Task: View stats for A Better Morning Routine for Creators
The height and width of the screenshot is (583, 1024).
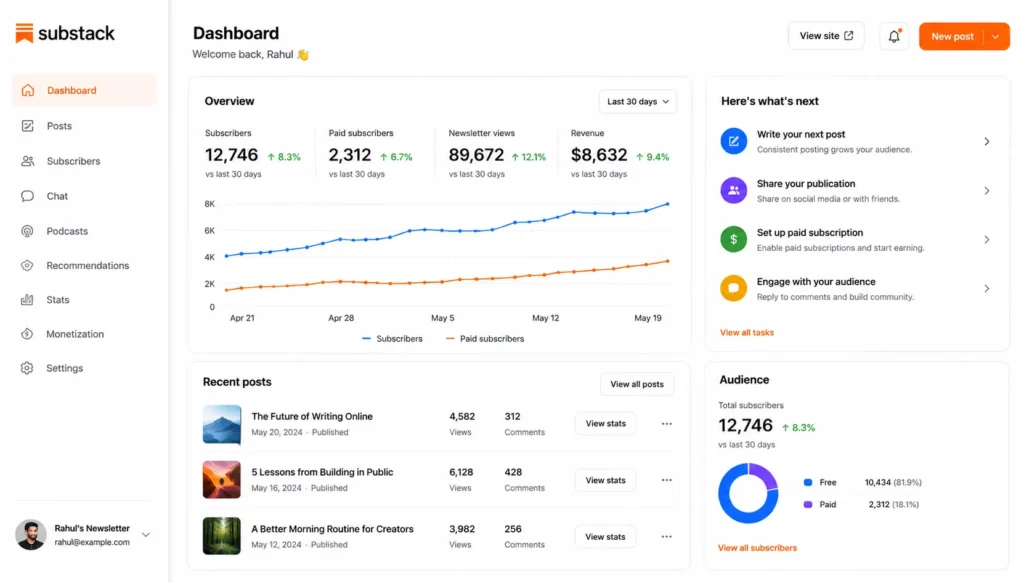Action: tap(605, 537)
